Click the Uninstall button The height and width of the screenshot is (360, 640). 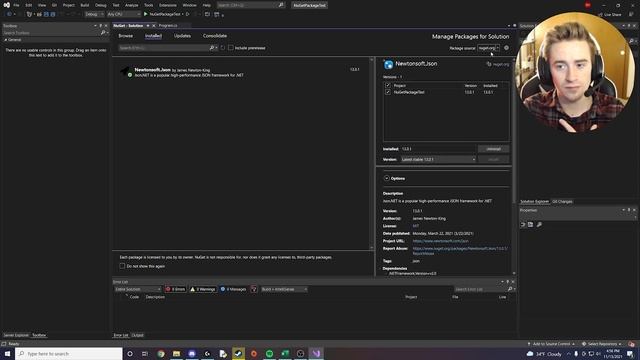coord(493,149)
